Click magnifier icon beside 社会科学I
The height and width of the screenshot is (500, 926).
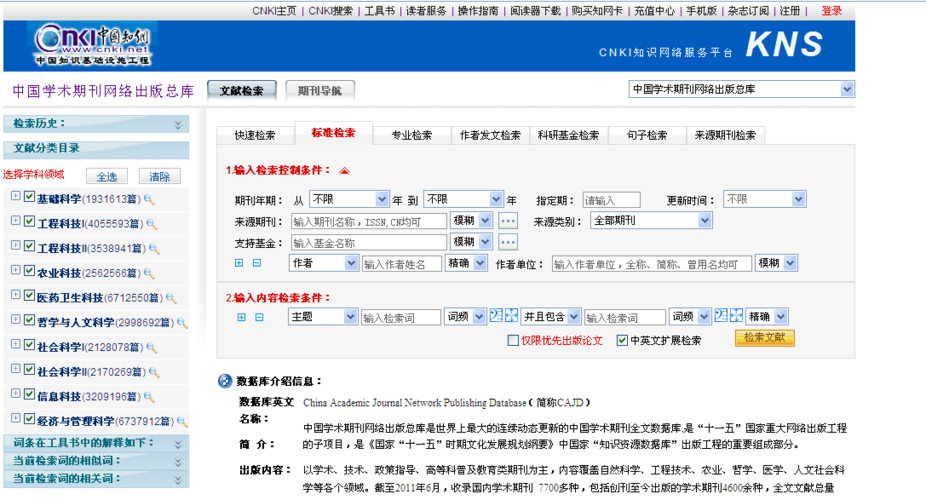[x=152, y=348]
